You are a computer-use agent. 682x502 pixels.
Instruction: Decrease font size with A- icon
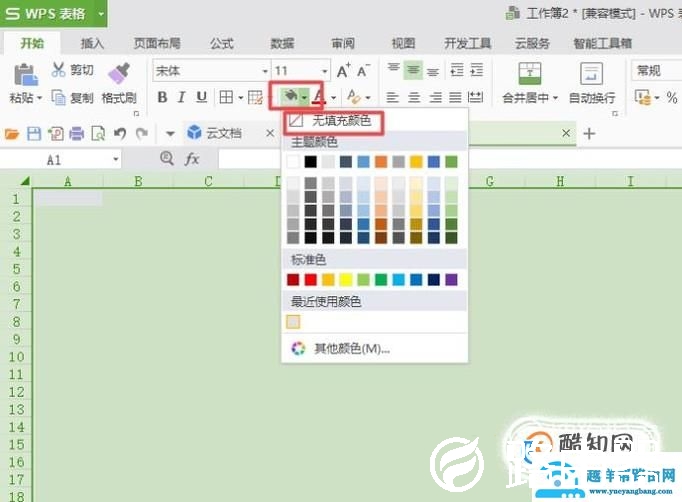[x=363, y=70]
